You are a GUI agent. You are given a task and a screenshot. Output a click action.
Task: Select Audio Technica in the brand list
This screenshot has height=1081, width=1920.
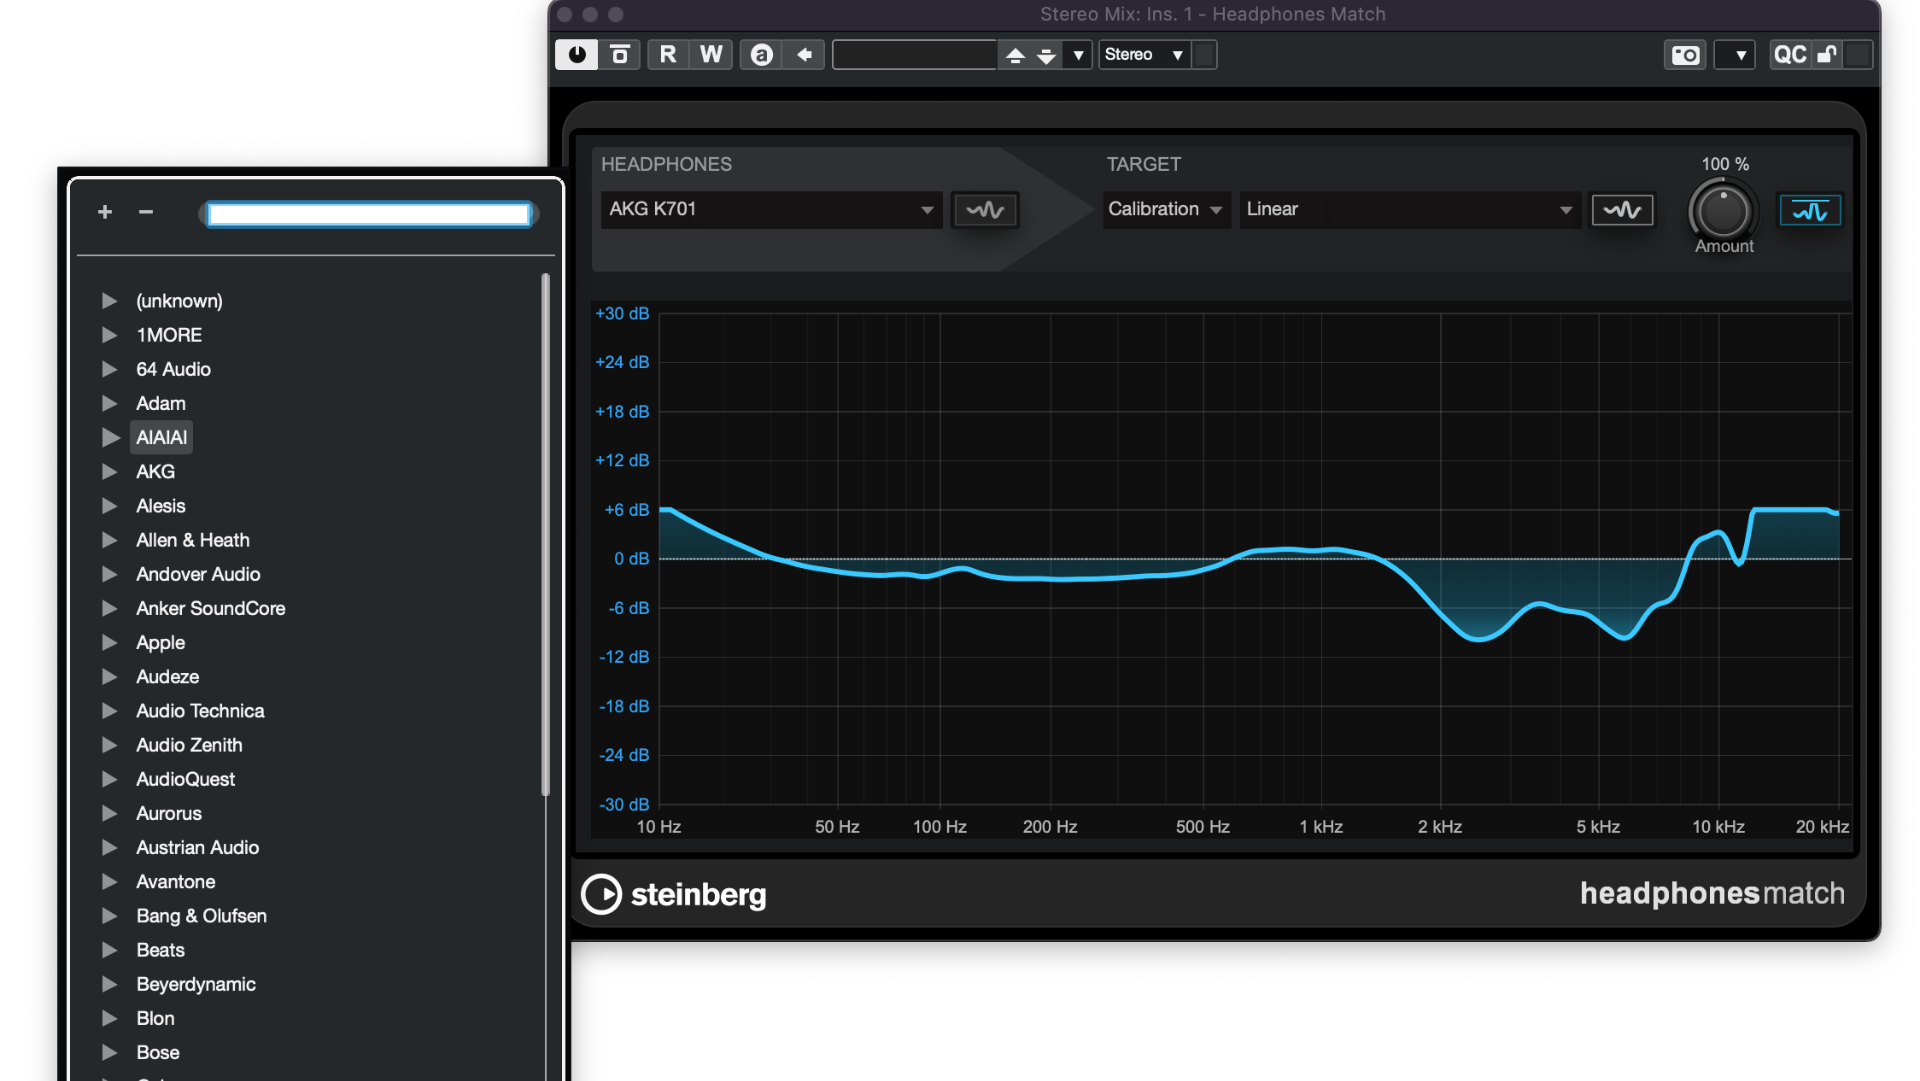point(200,711)
